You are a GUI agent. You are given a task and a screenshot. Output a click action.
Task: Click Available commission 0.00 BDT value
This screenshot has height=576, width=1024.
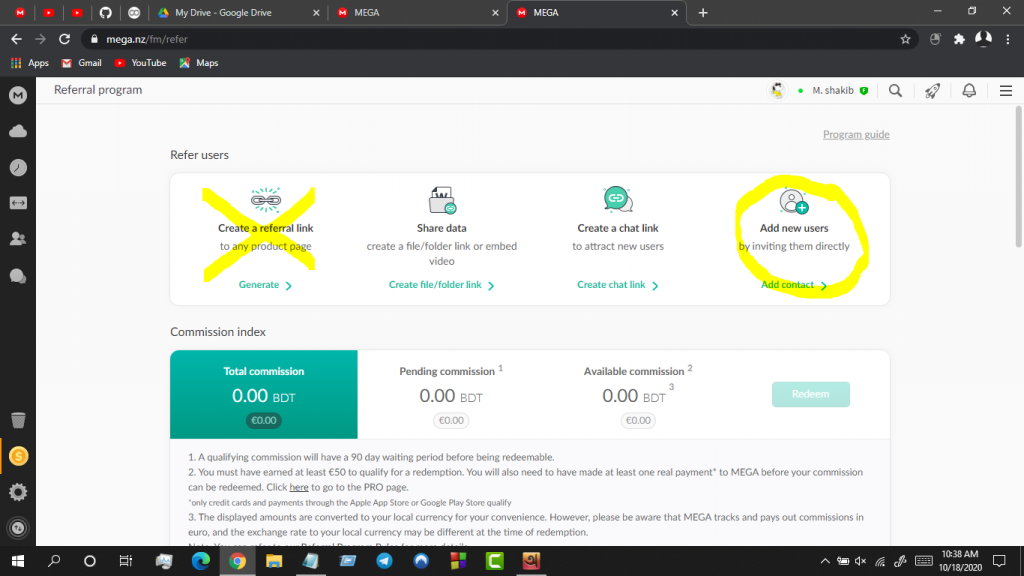click(633, 396)
